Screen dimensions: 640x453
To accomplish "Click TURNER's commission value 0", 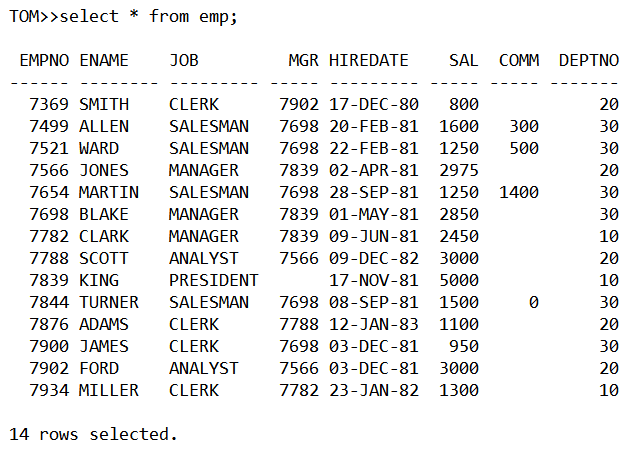I will pos(534,302).
